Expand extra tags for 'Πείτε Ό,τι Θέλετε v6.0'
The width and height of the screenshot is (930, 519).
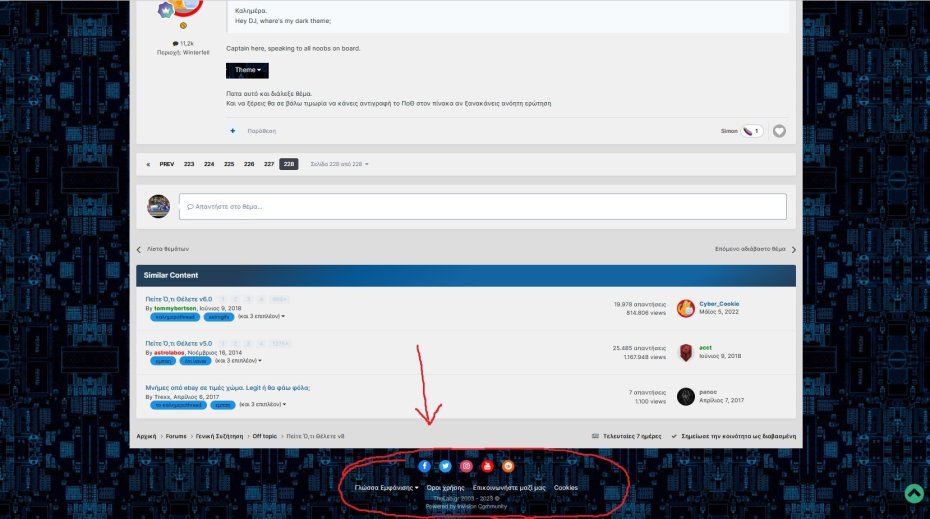coord(261,317)
